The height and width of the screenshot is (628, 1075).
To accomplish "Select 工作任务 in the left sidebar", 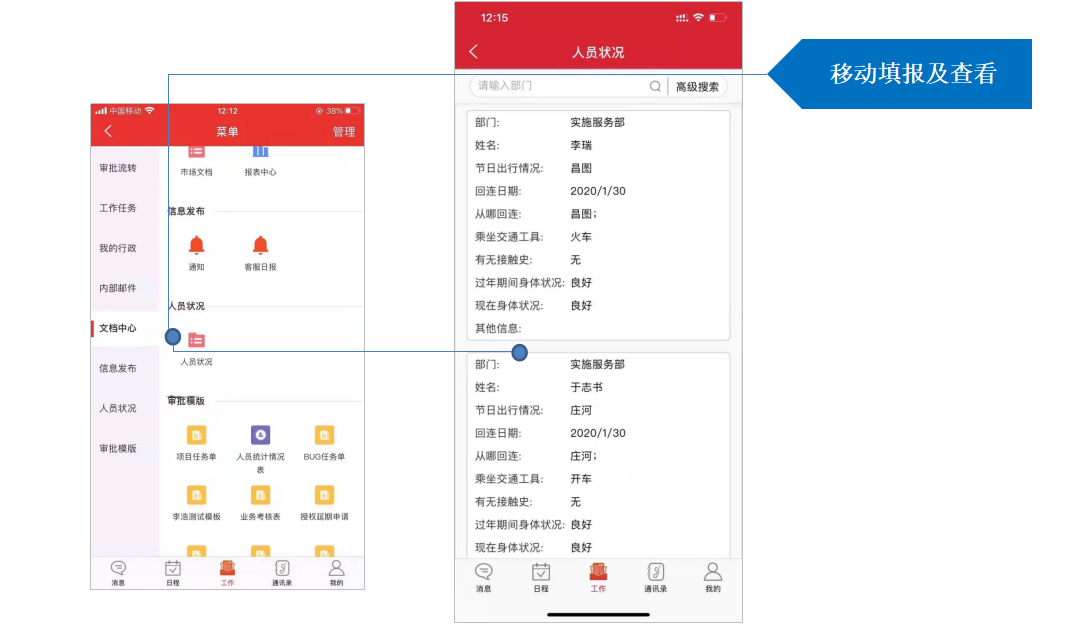I will [x=118, y=208].
